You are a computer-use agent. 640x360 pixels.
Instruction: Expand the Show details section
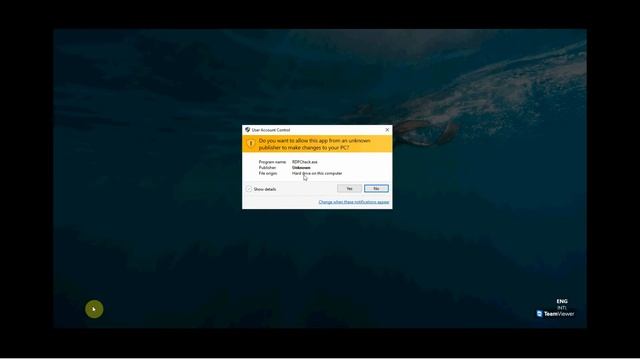point(261,189)
